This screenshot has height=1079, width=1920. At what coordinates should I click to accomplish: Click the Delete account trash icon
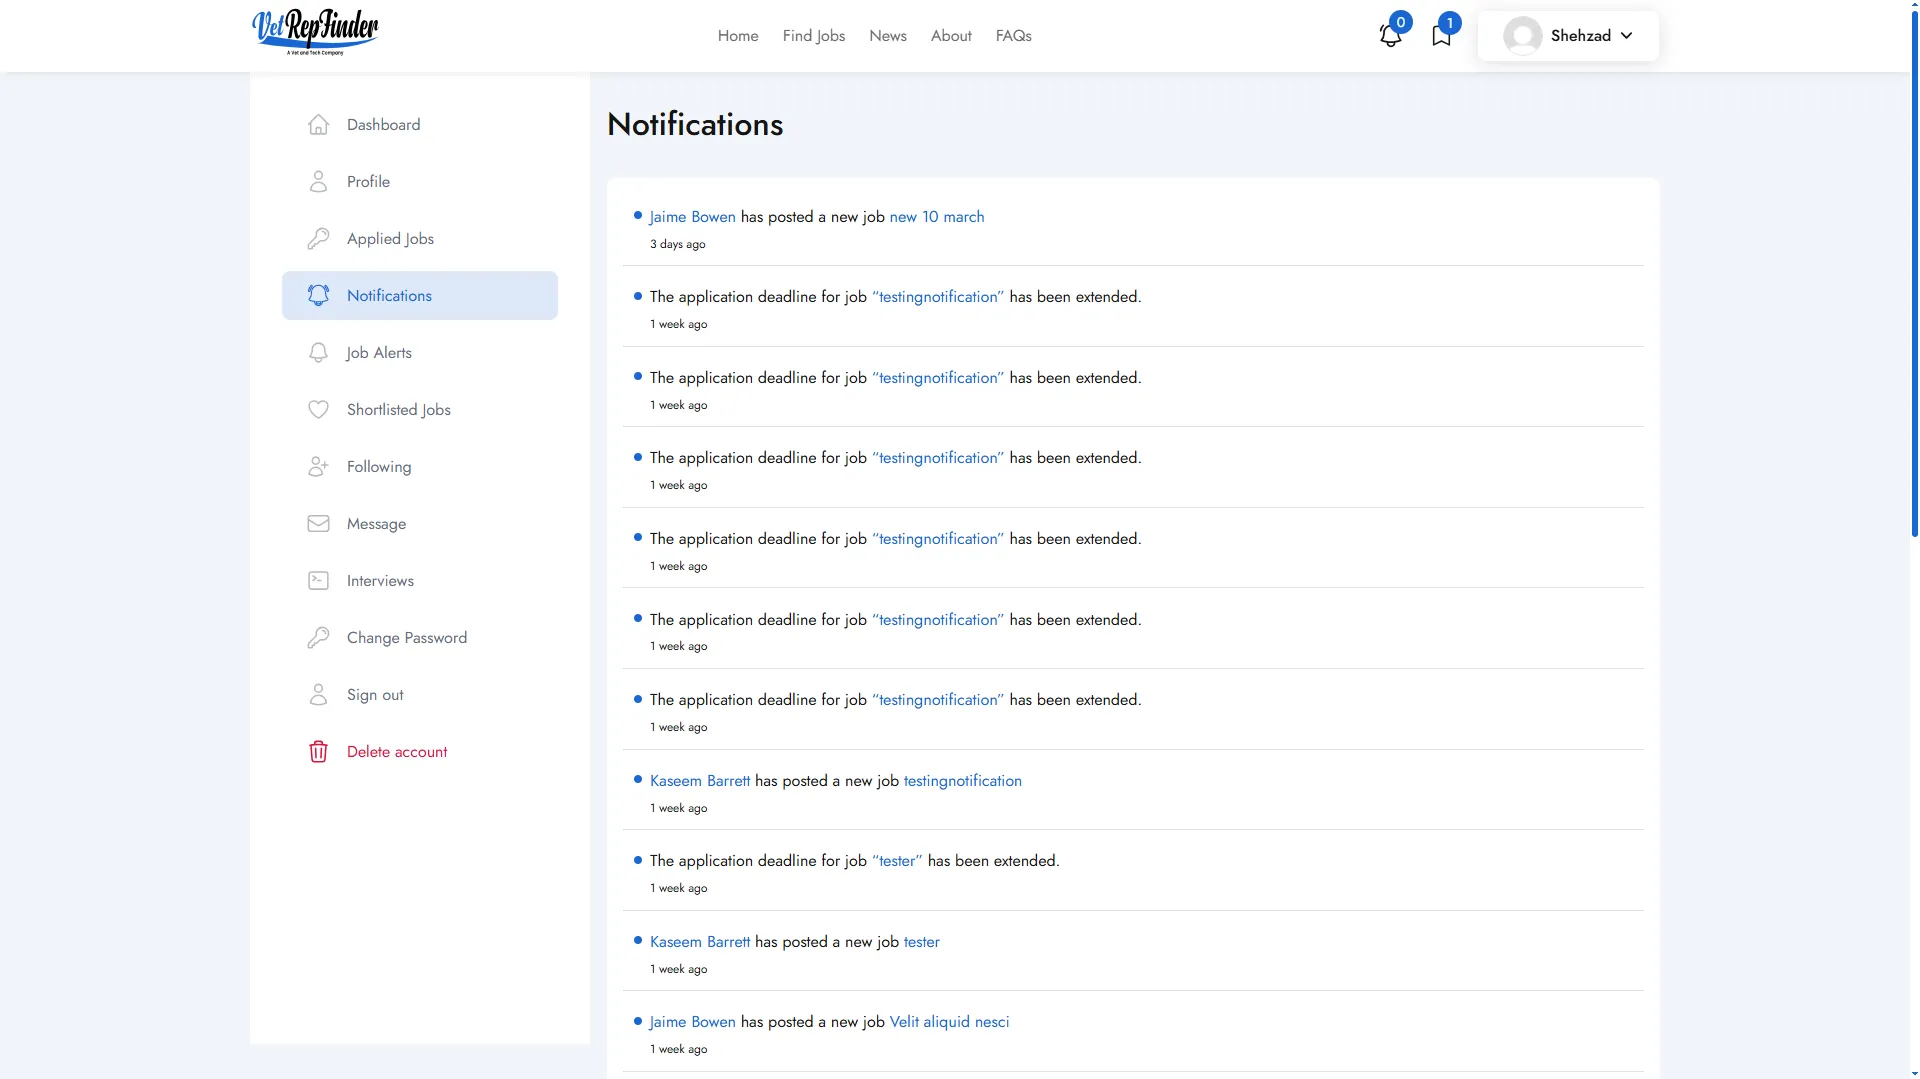coord(318,752)
